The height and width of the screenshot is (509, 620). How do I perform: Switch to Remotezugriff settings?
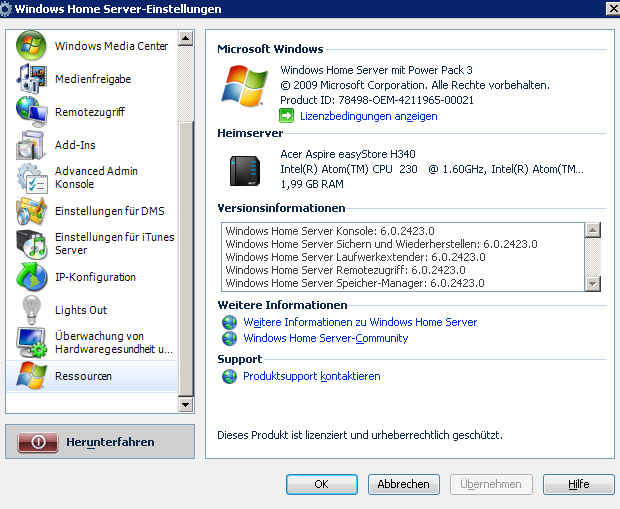point(92,112)
